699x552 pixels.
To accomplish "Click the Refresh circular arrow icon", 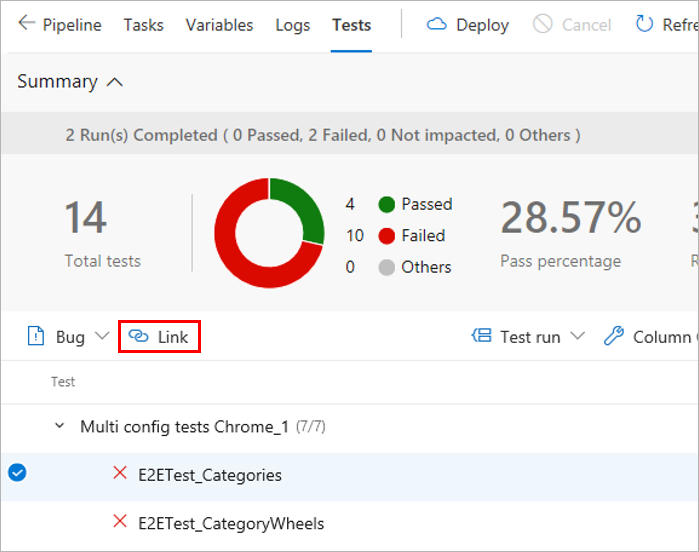I will pos(644,24).
